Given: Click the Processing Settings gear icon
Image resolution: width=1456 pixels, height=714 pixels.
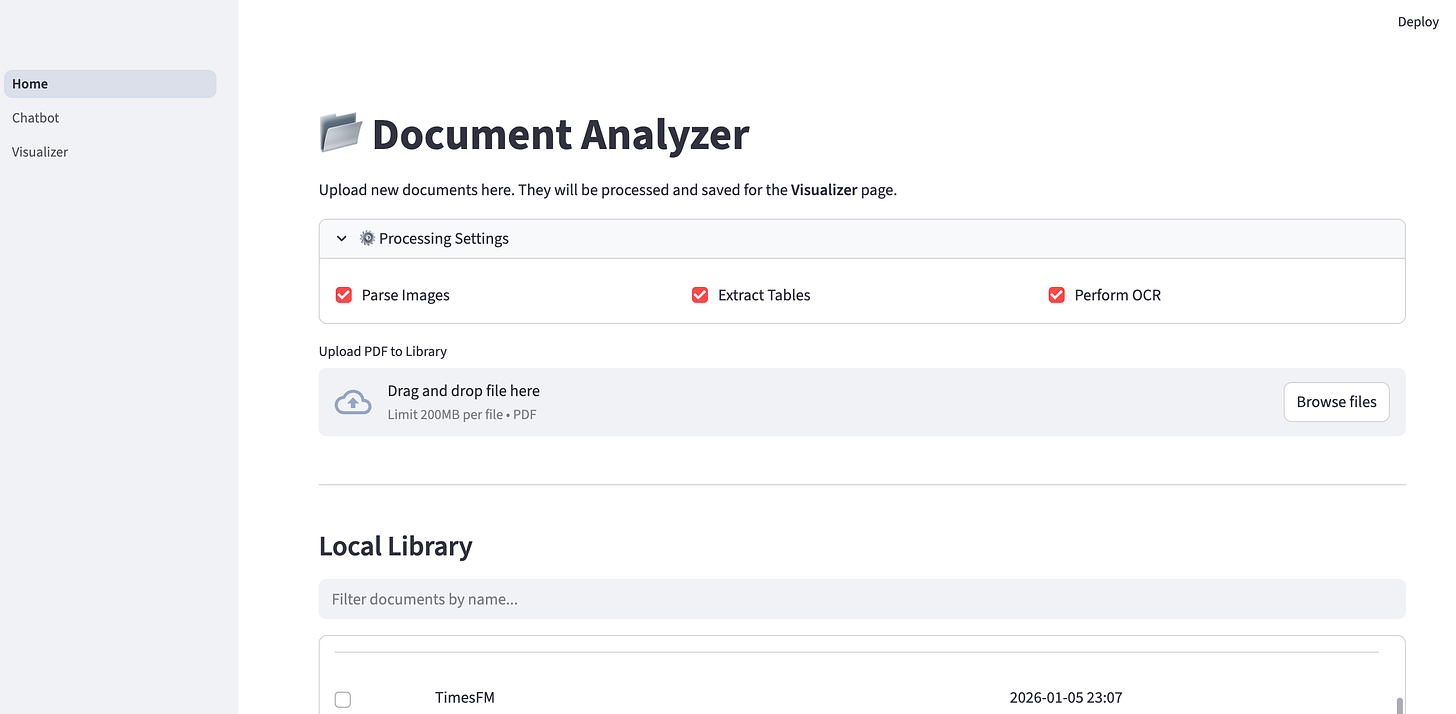Looking at the screenshot, I should 367,238.
